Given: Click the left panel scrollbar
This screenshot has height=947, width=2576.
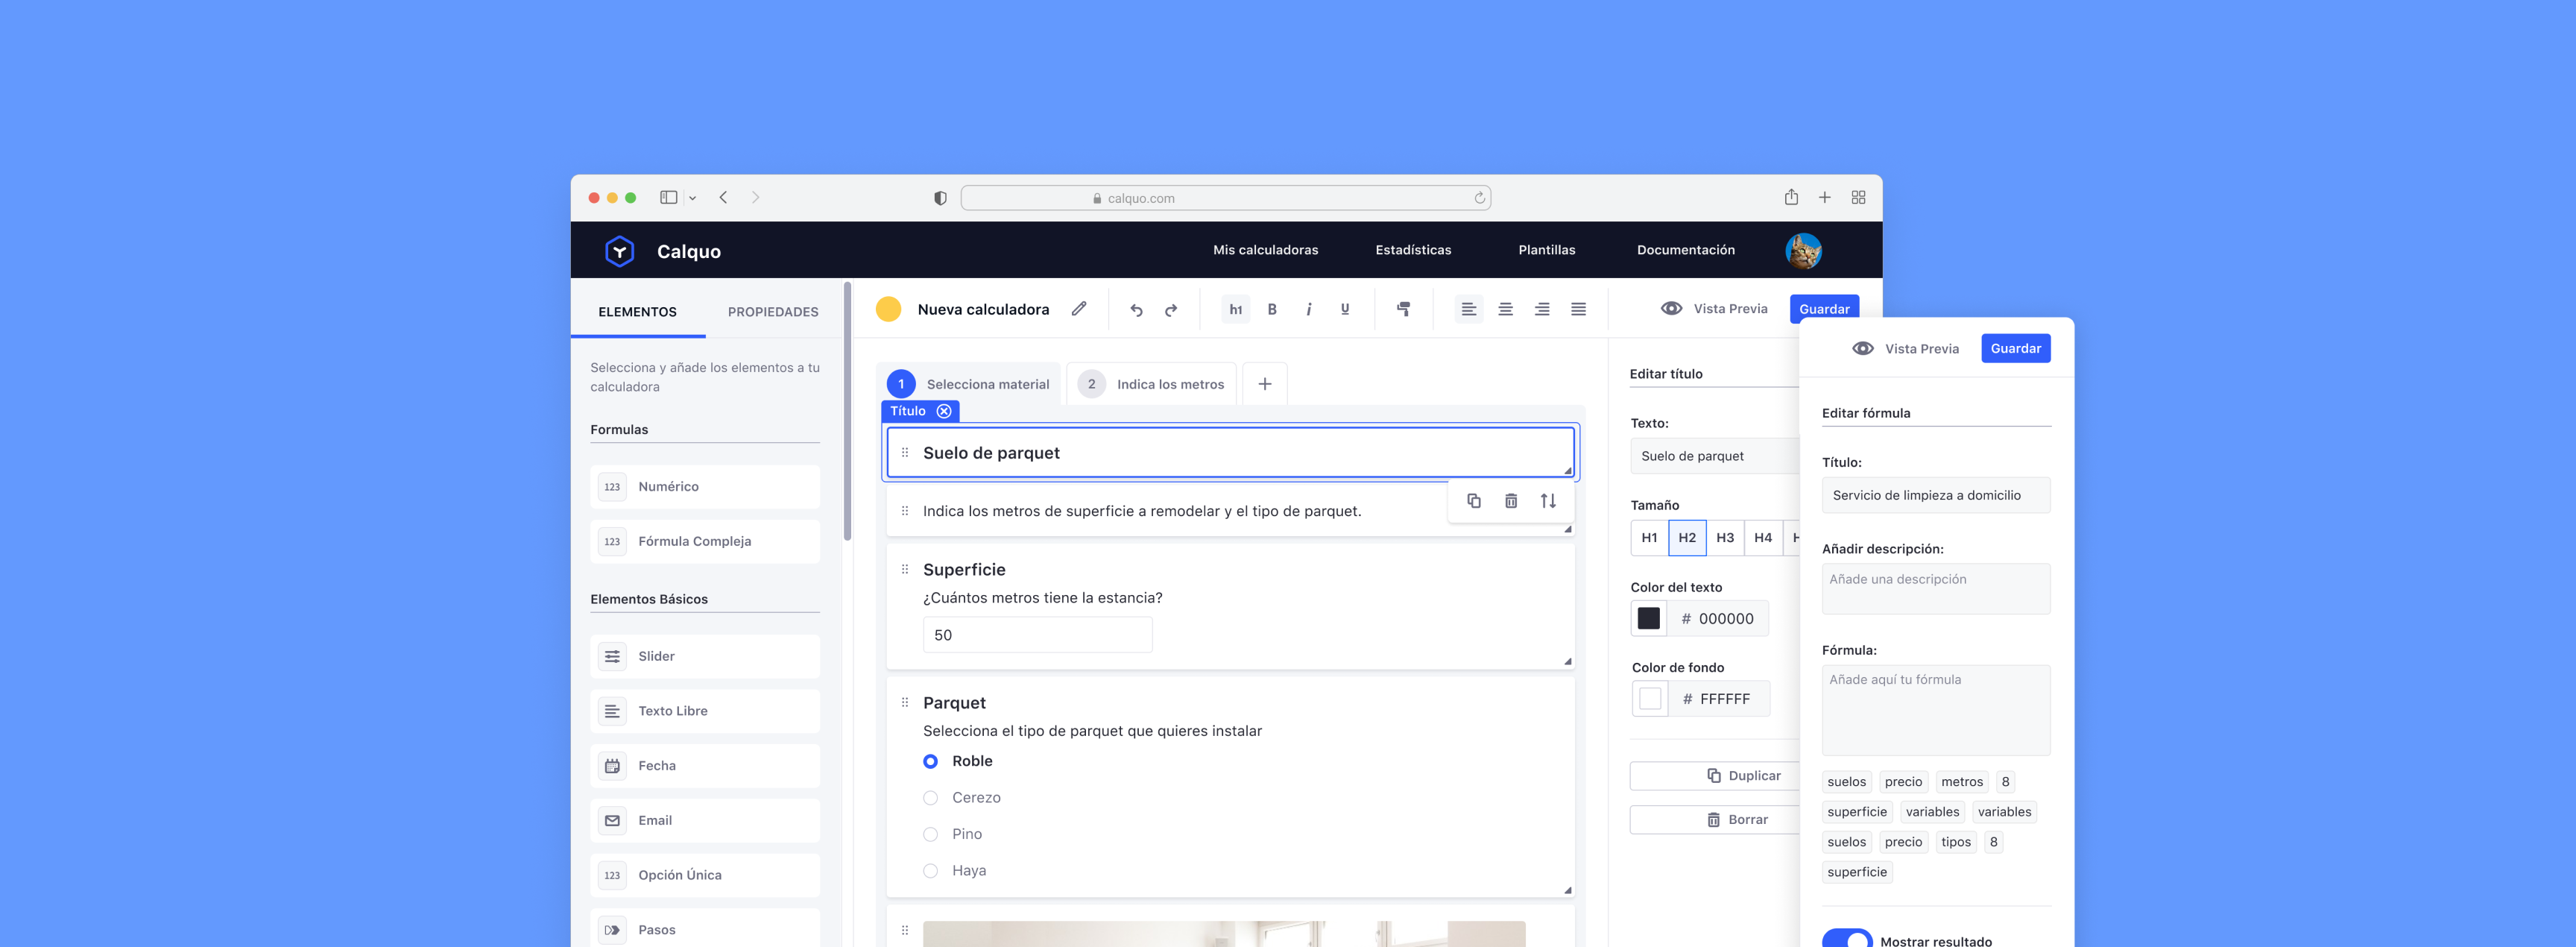Looking at the screenshot, I should [847, 412].
